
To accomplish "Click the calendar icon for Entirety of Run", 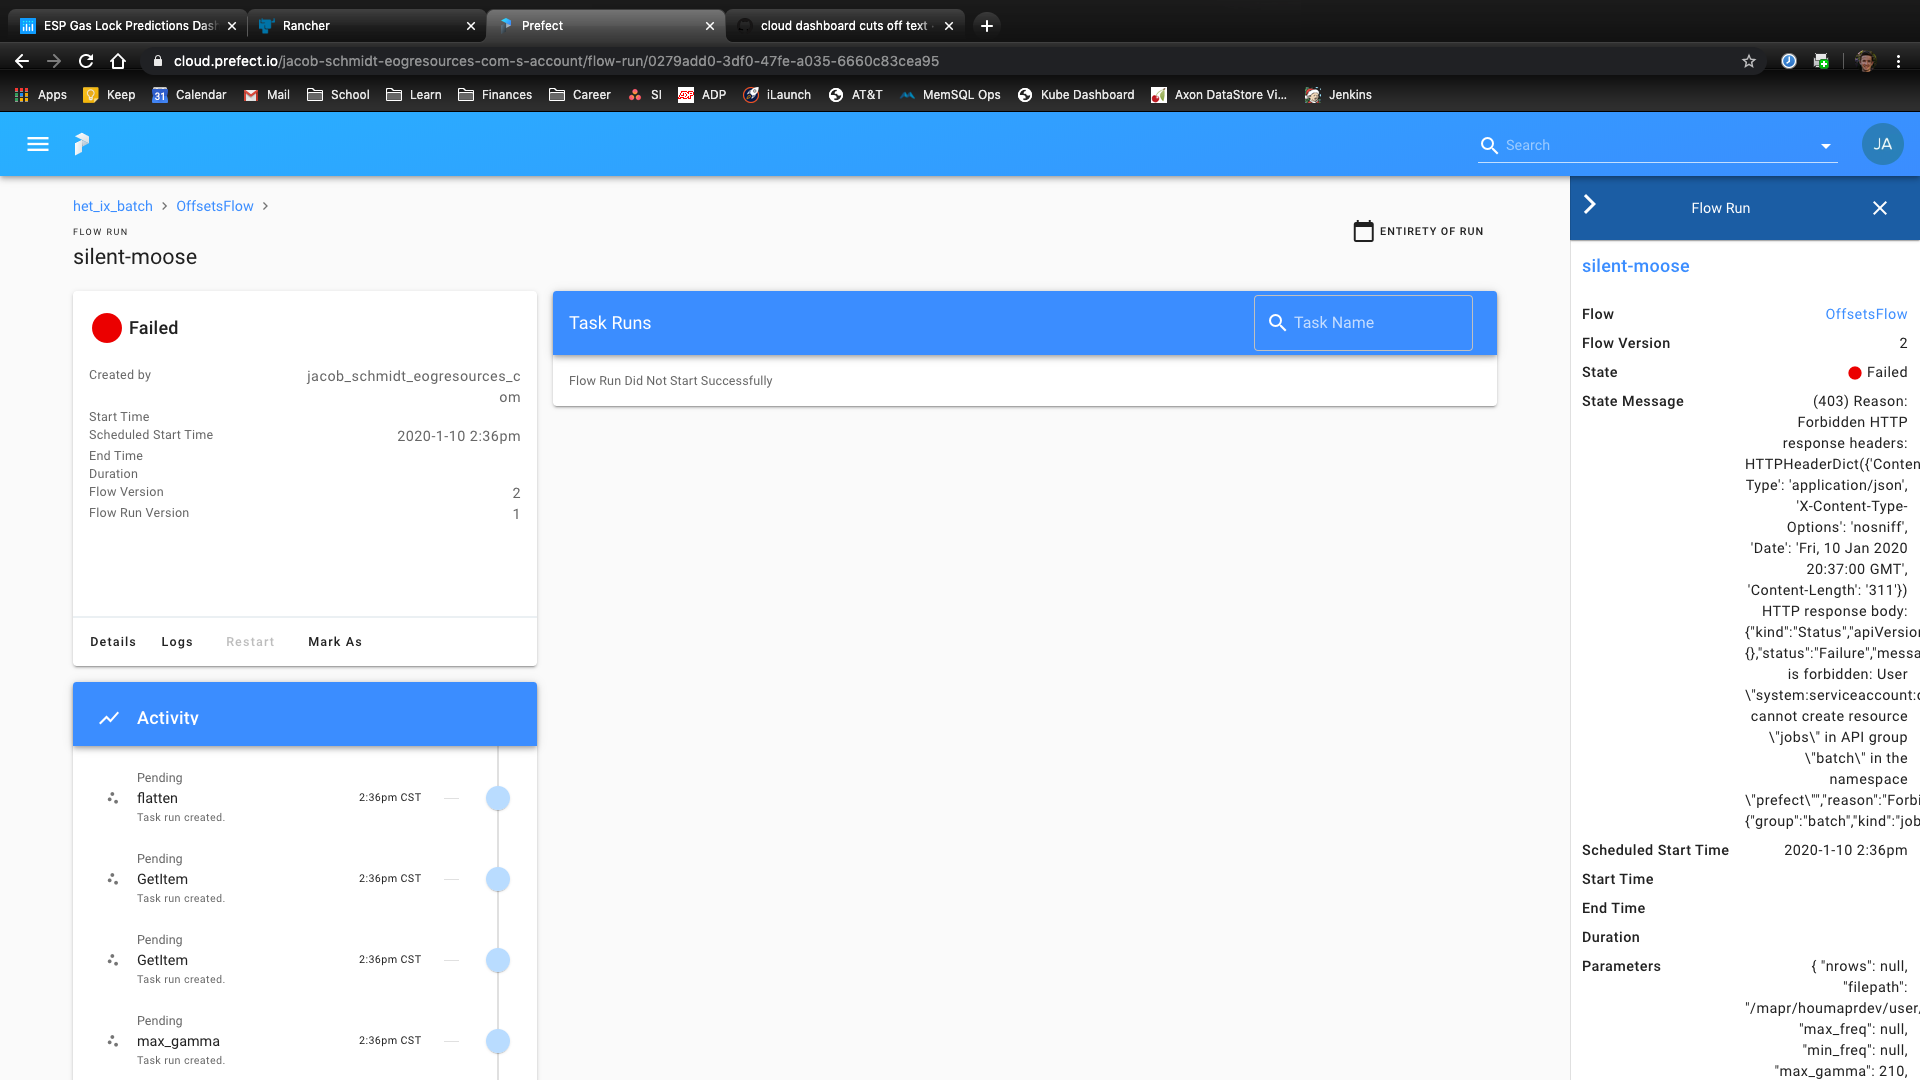I will click(x=1363, y=231).
